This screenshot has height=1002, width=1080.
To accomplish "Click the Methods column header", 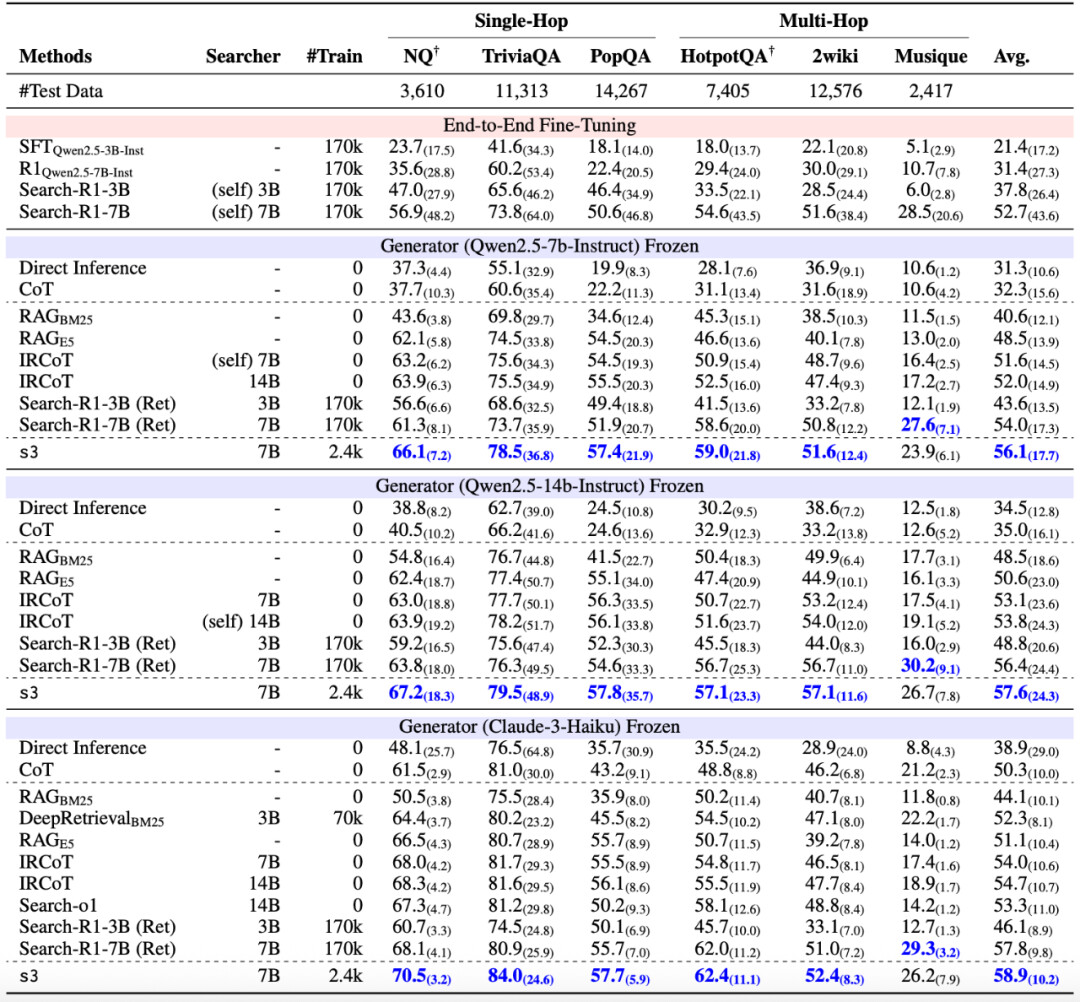I will tap(55, 56).
